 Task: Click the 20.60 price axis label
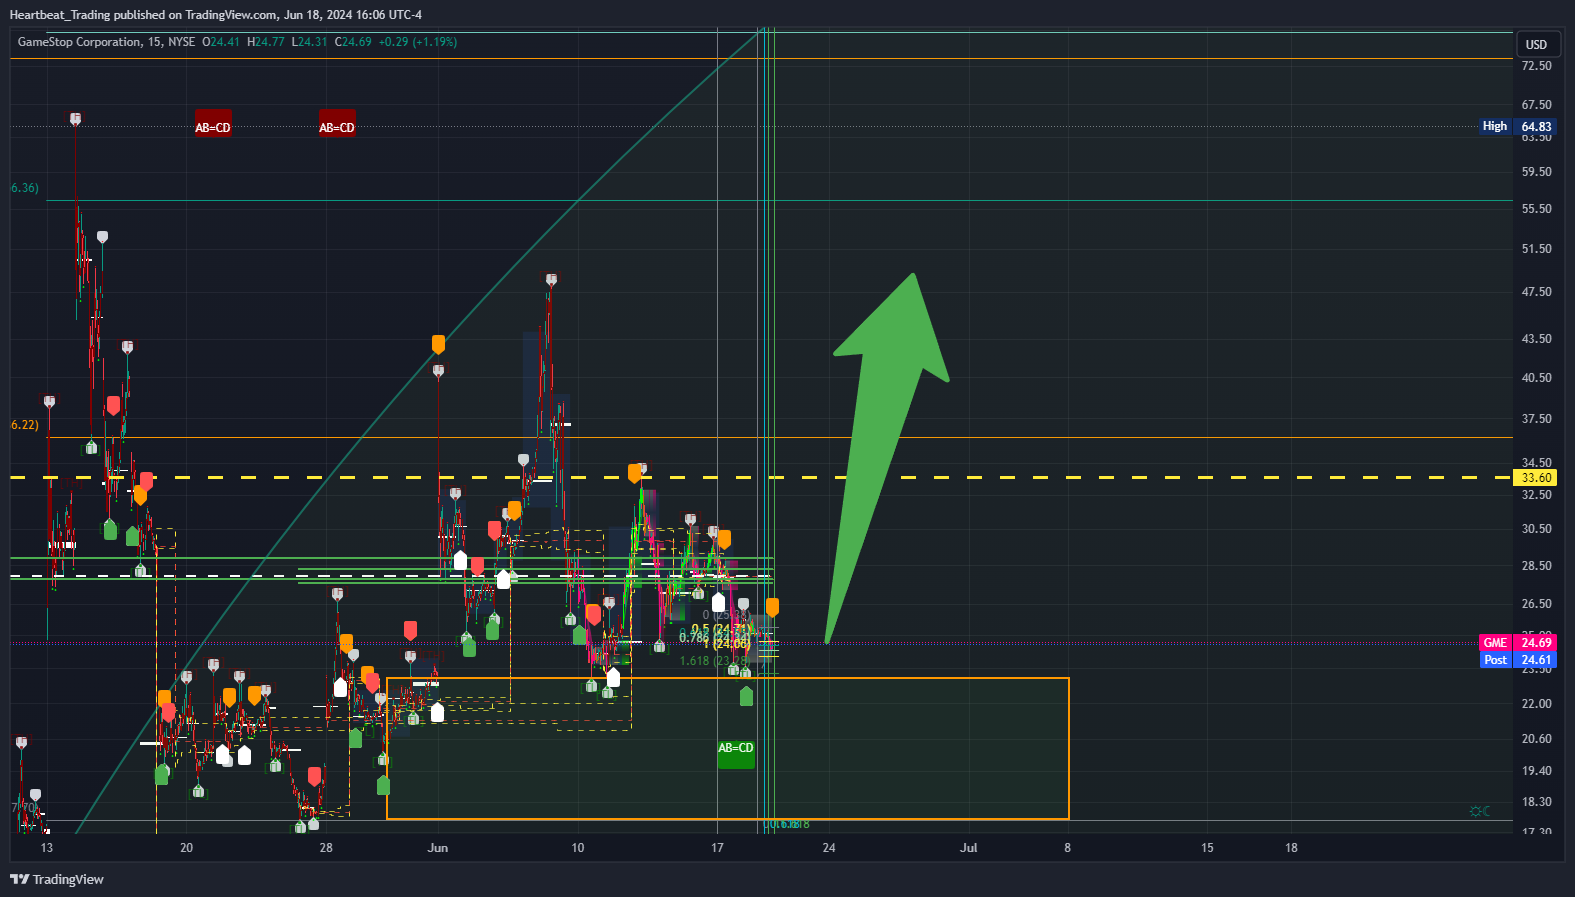click(1536, 739)
